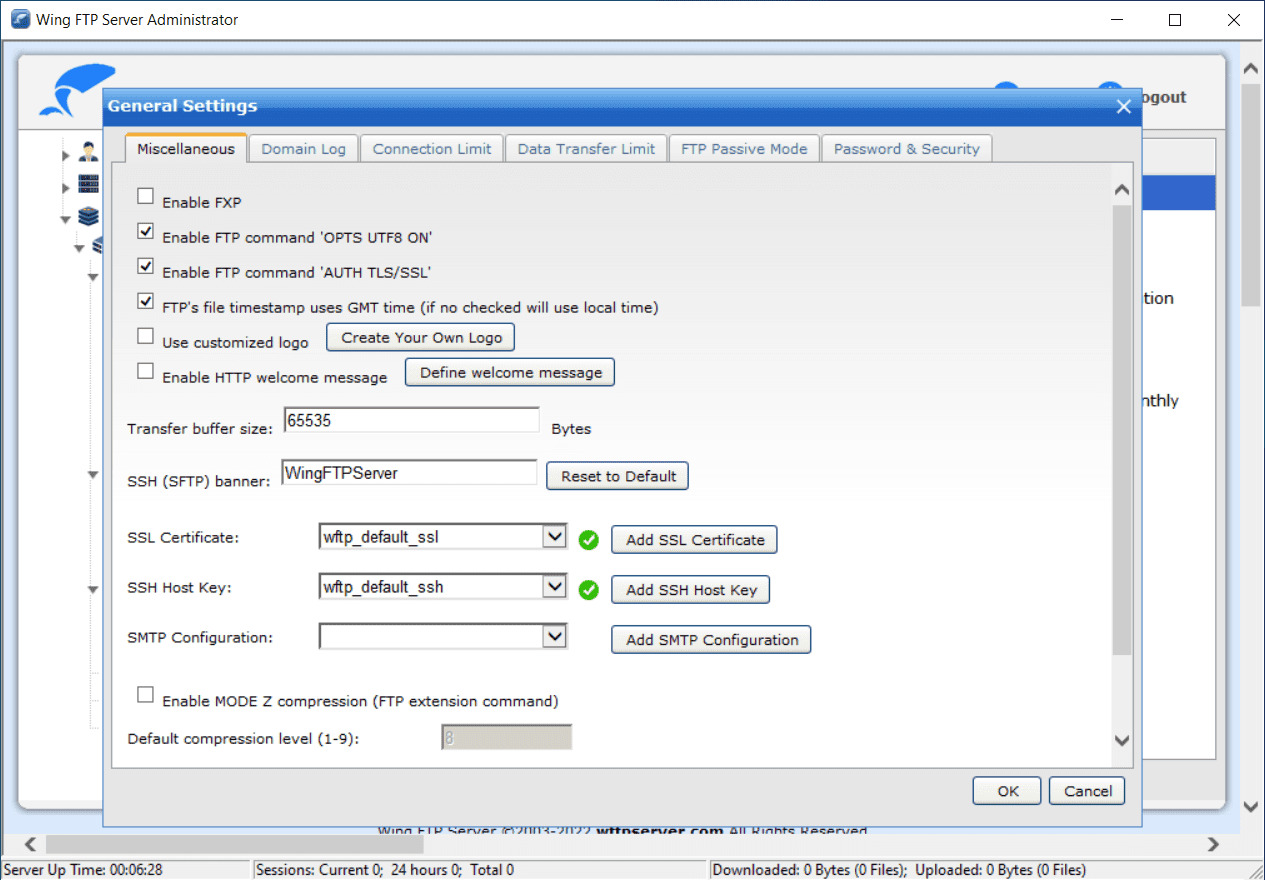Click Add SMTP Configuration button
Image resolution: width=1265 pixels, height=880 pixels.
[x=712, y=640]
